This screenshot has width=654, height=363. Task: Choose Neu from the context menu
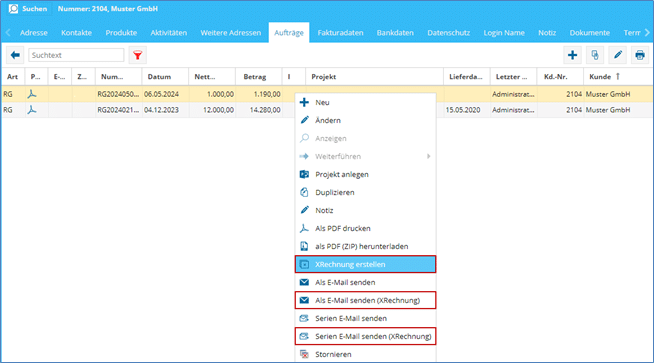click(365, 102)
